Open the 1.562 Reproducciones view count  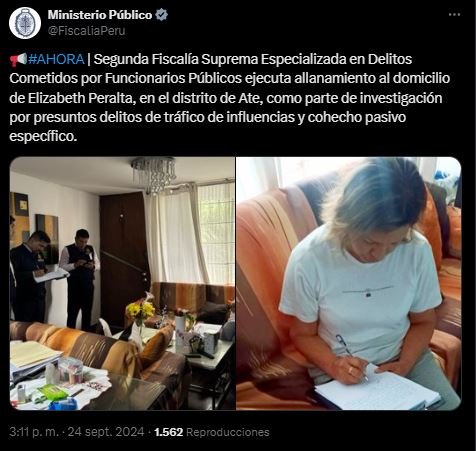tap(212, 432)
